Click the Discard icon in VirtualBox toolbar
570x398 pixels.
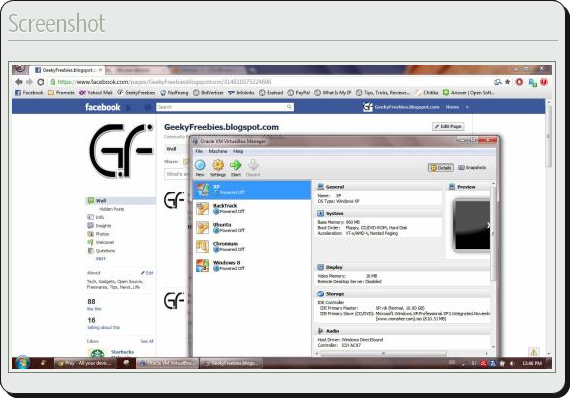tap(253, 165)
